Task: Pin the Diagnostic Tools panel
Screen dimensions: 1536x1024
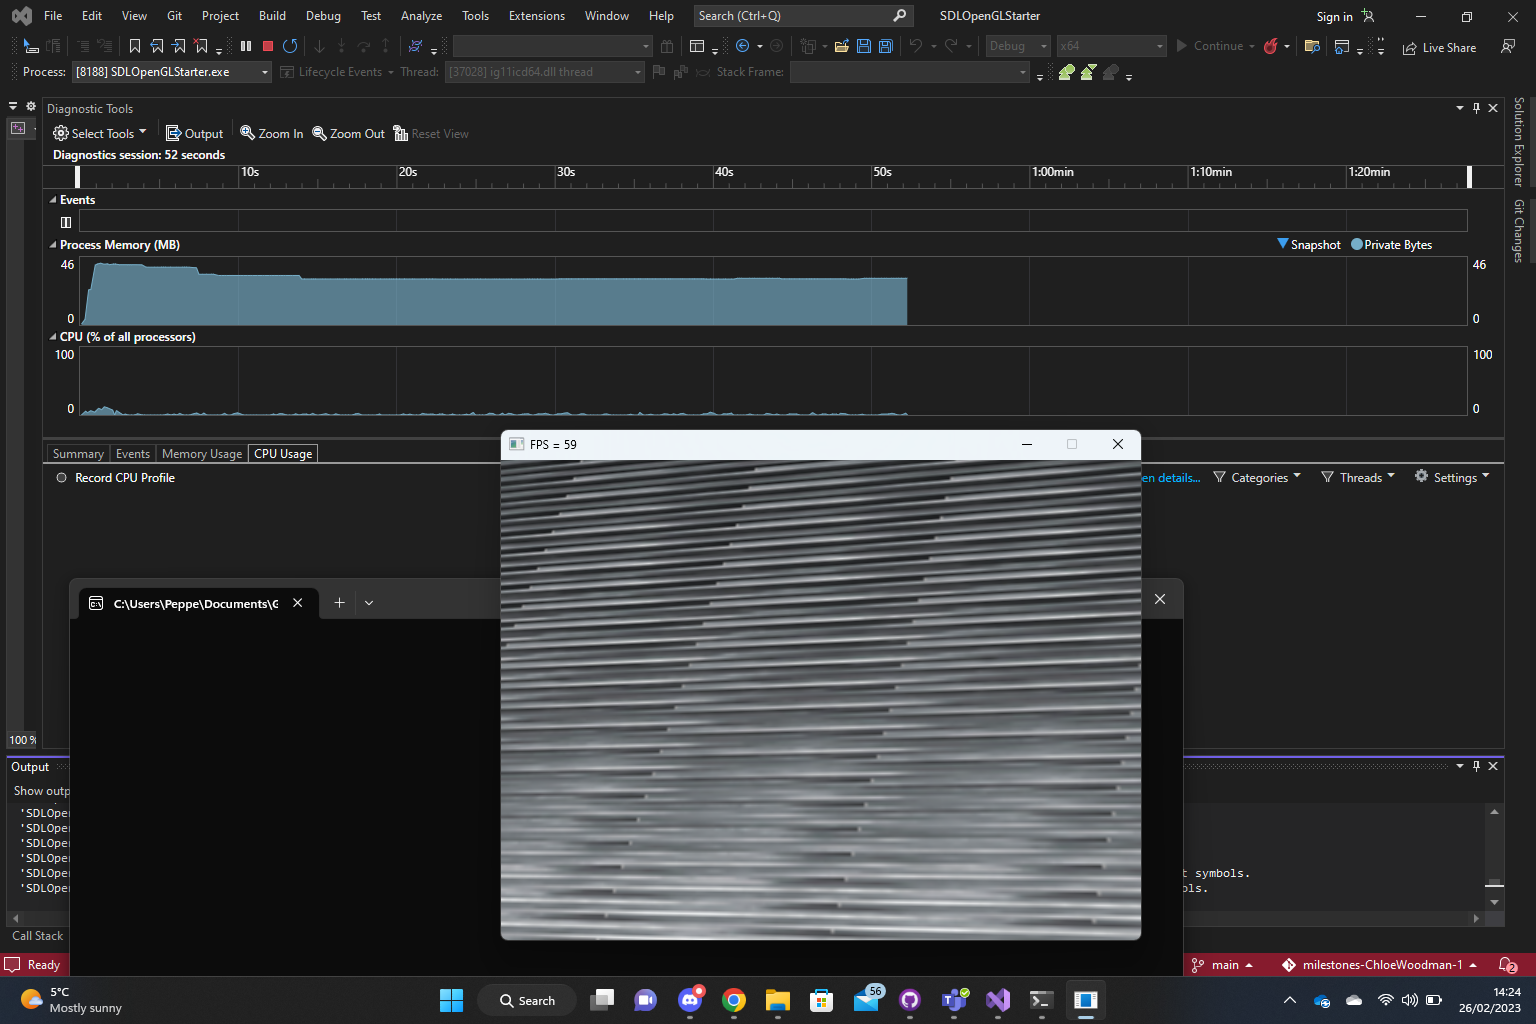Action: pyautogui.click(x=1476, y=108)
